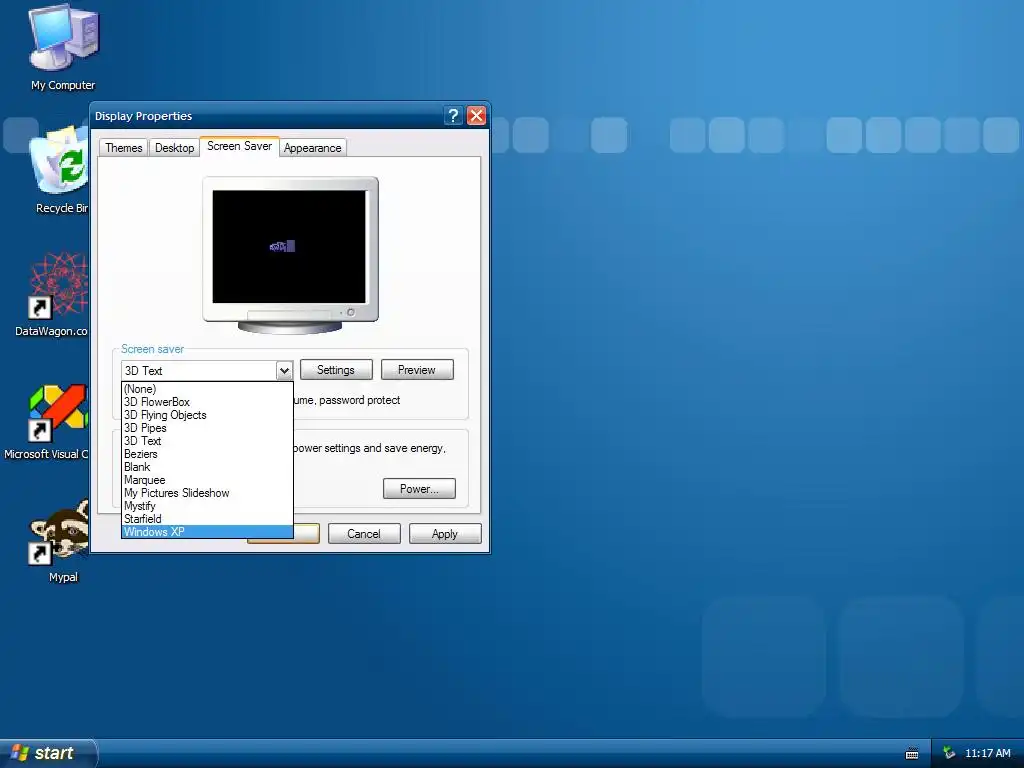Choose Mystify screen saver

click(207, 506)
